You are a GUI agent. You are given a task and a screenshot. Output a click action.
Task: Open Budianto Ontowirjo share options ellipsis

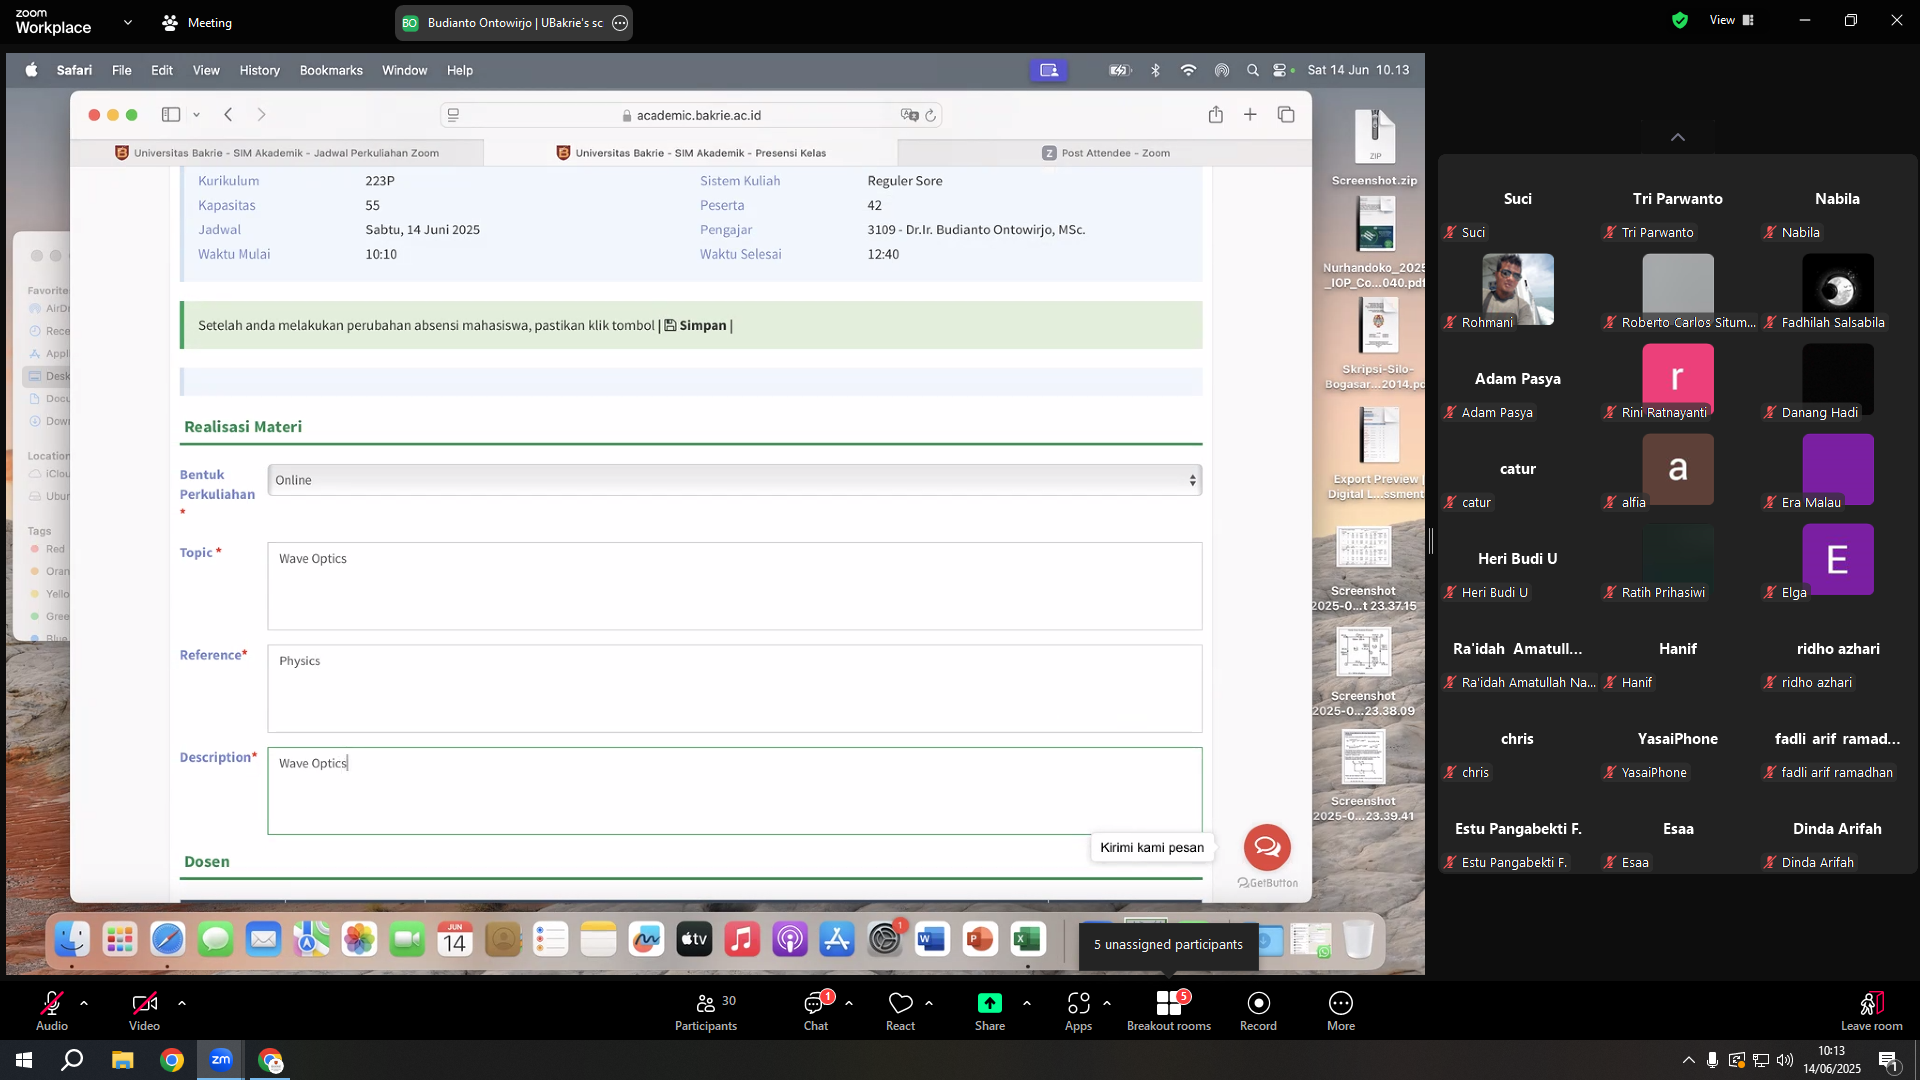[620, 23]
